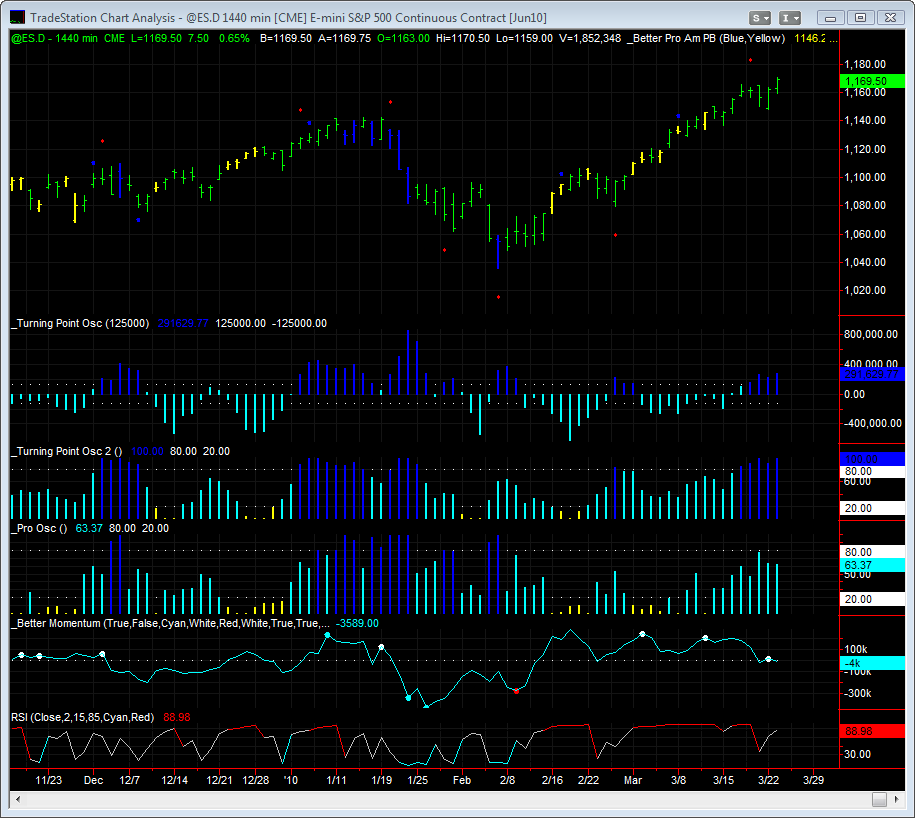
Task: Click the 12/14 date axis label
Action: click(174, 781)
